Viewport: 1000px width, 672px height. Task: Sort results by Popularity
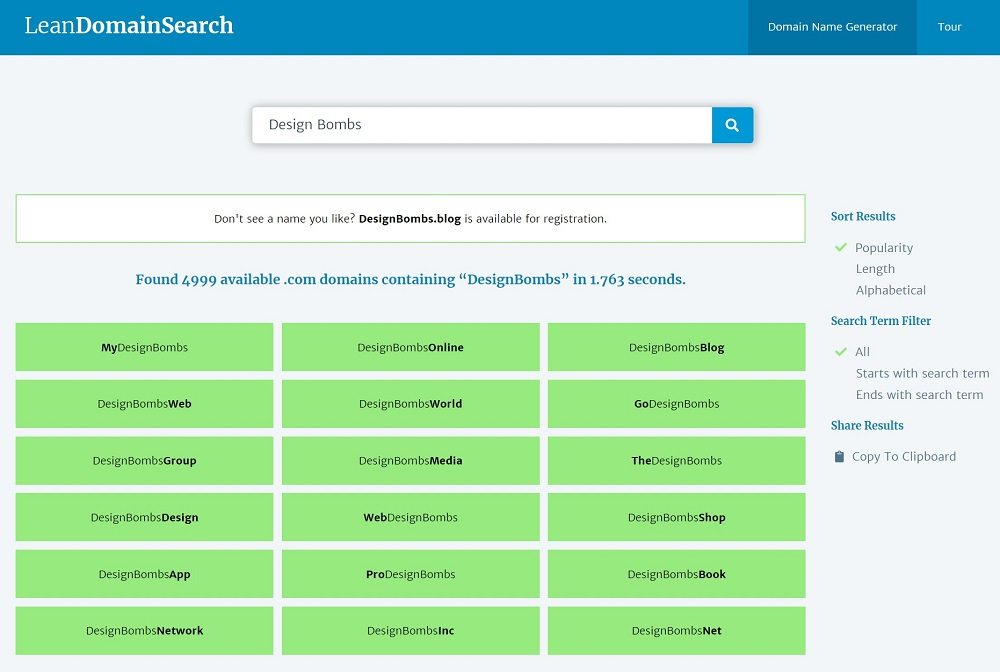click(883, 248)
